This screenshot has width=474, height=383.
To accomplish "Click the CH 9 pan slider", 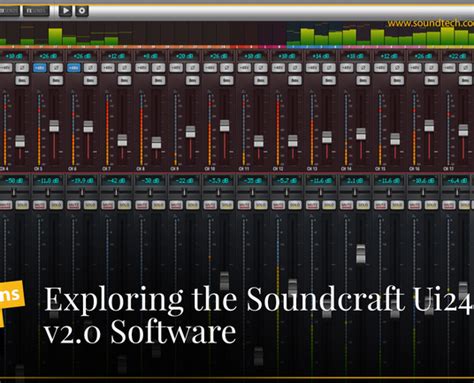I will [184, 192].
